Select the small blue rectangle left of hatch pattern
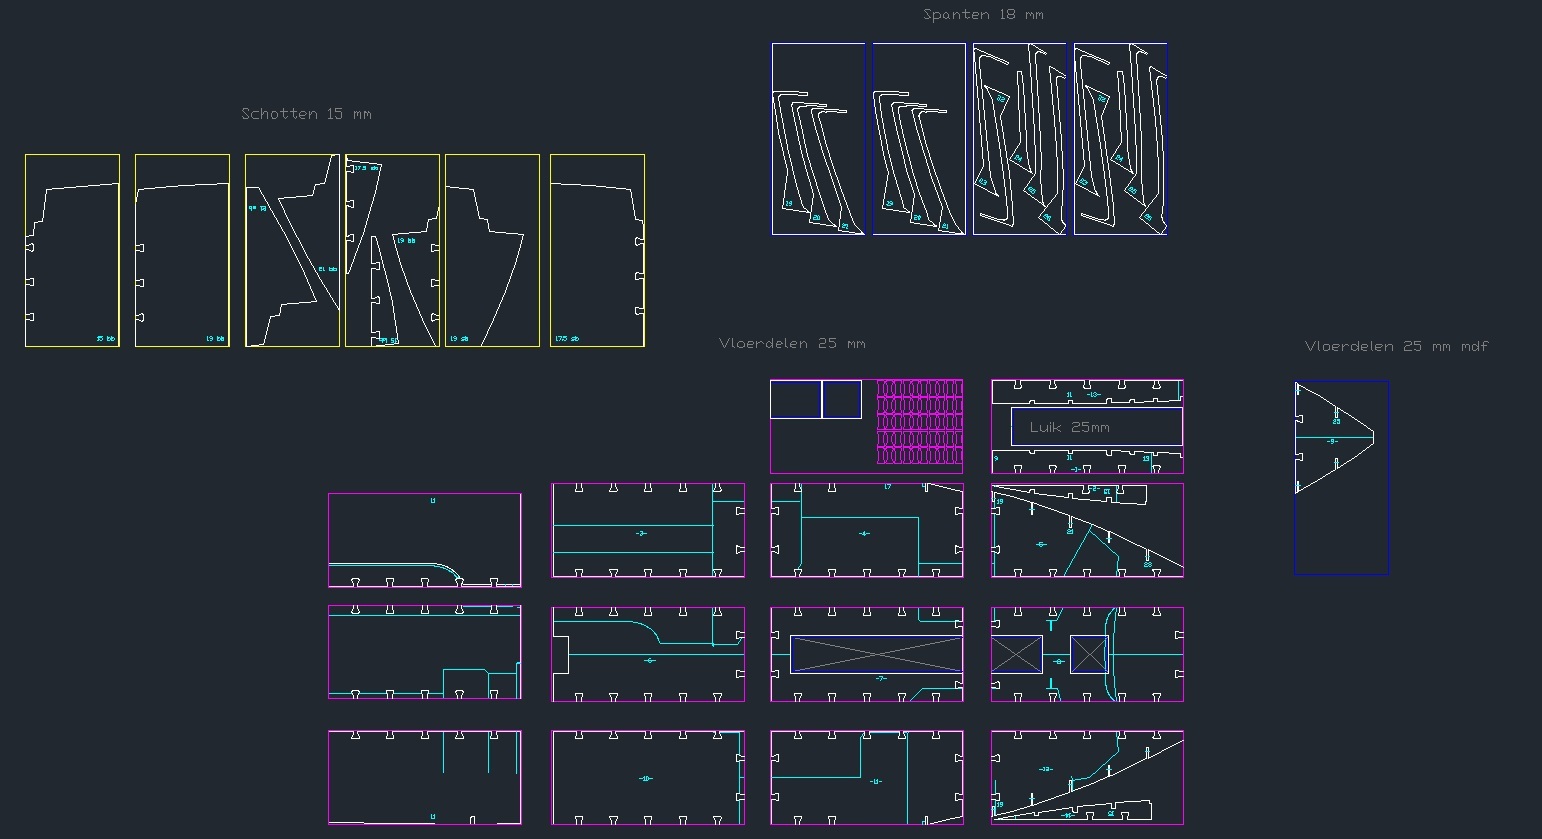This screenshot has width=1542, height=839. [796, 399]
